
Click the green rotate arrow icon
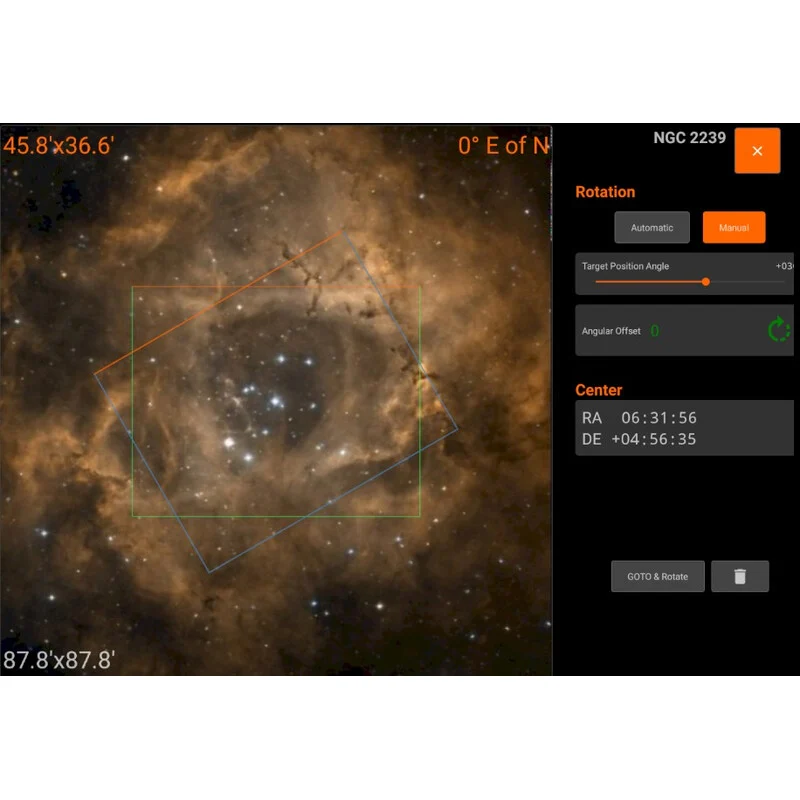(x=778, y=330)
